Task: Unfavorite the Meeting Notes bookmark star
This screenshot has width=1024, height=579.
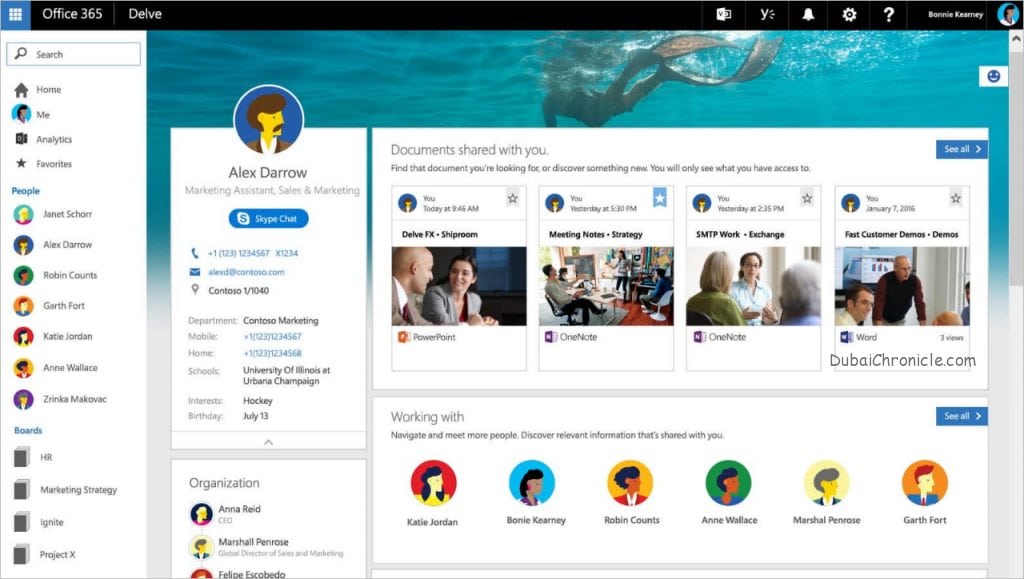Action: point(660,197)
